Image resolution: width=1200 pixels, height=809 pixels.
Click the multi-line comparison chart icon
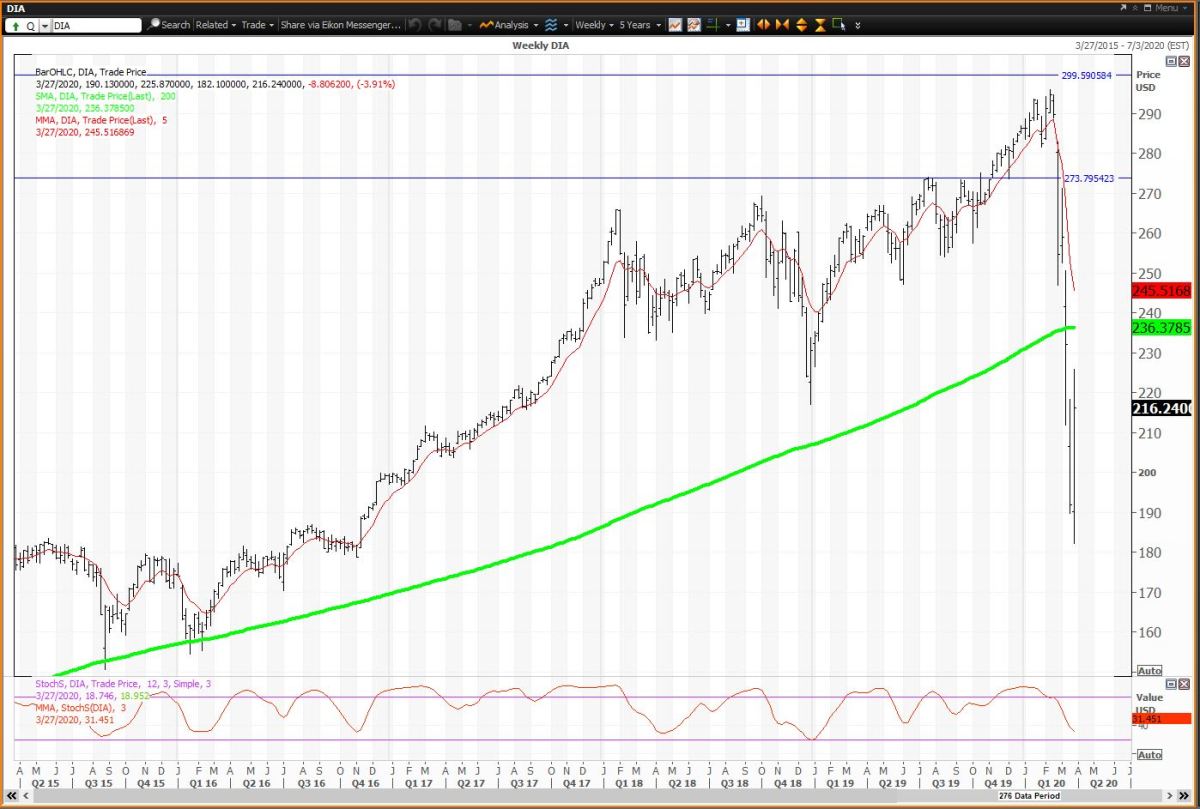pos(694,25)
